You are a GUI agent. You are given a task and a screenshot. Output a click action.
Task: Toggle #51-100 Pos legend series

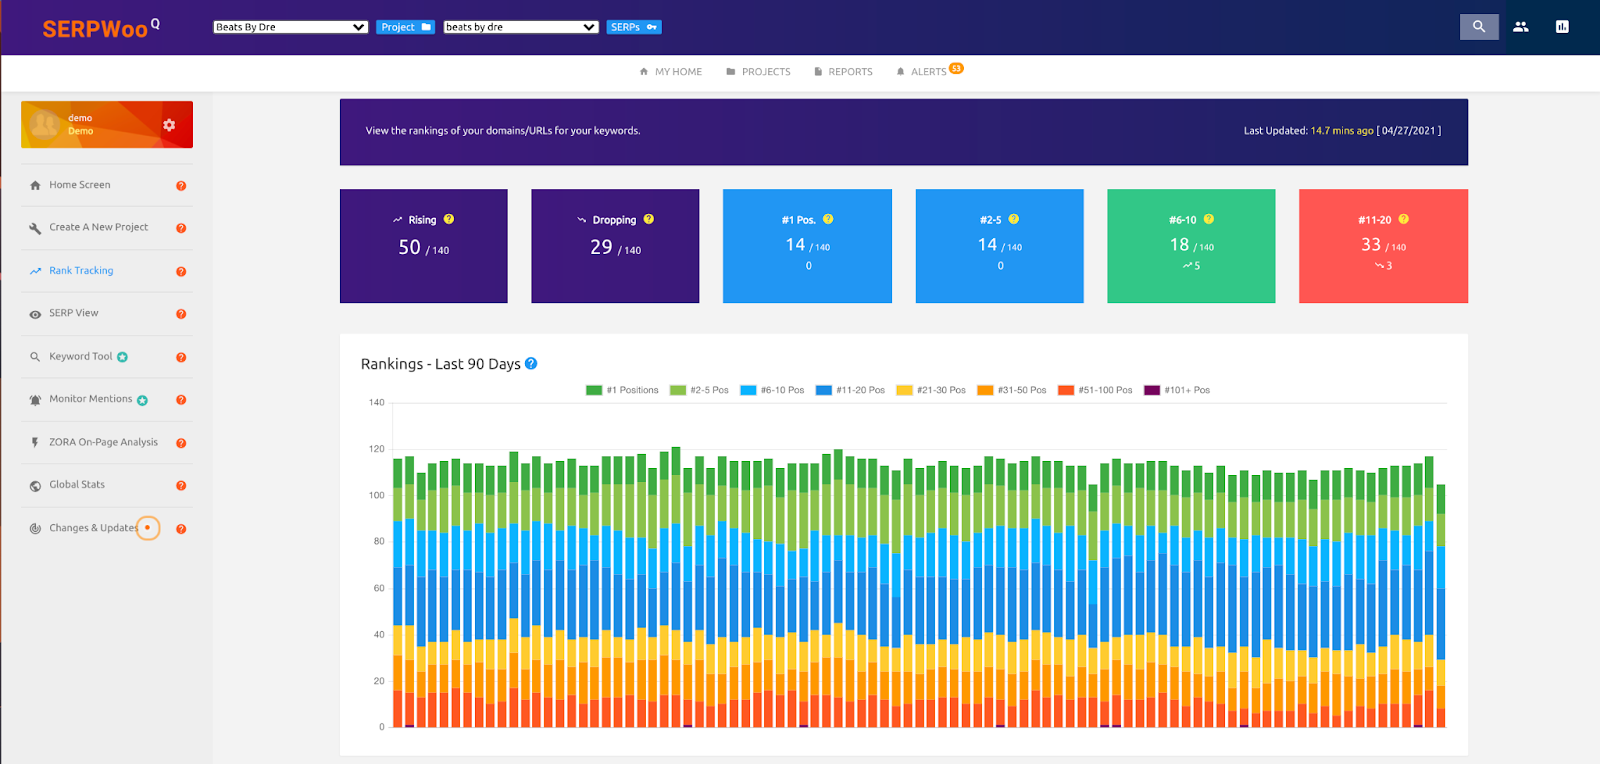pos(1095,390)
